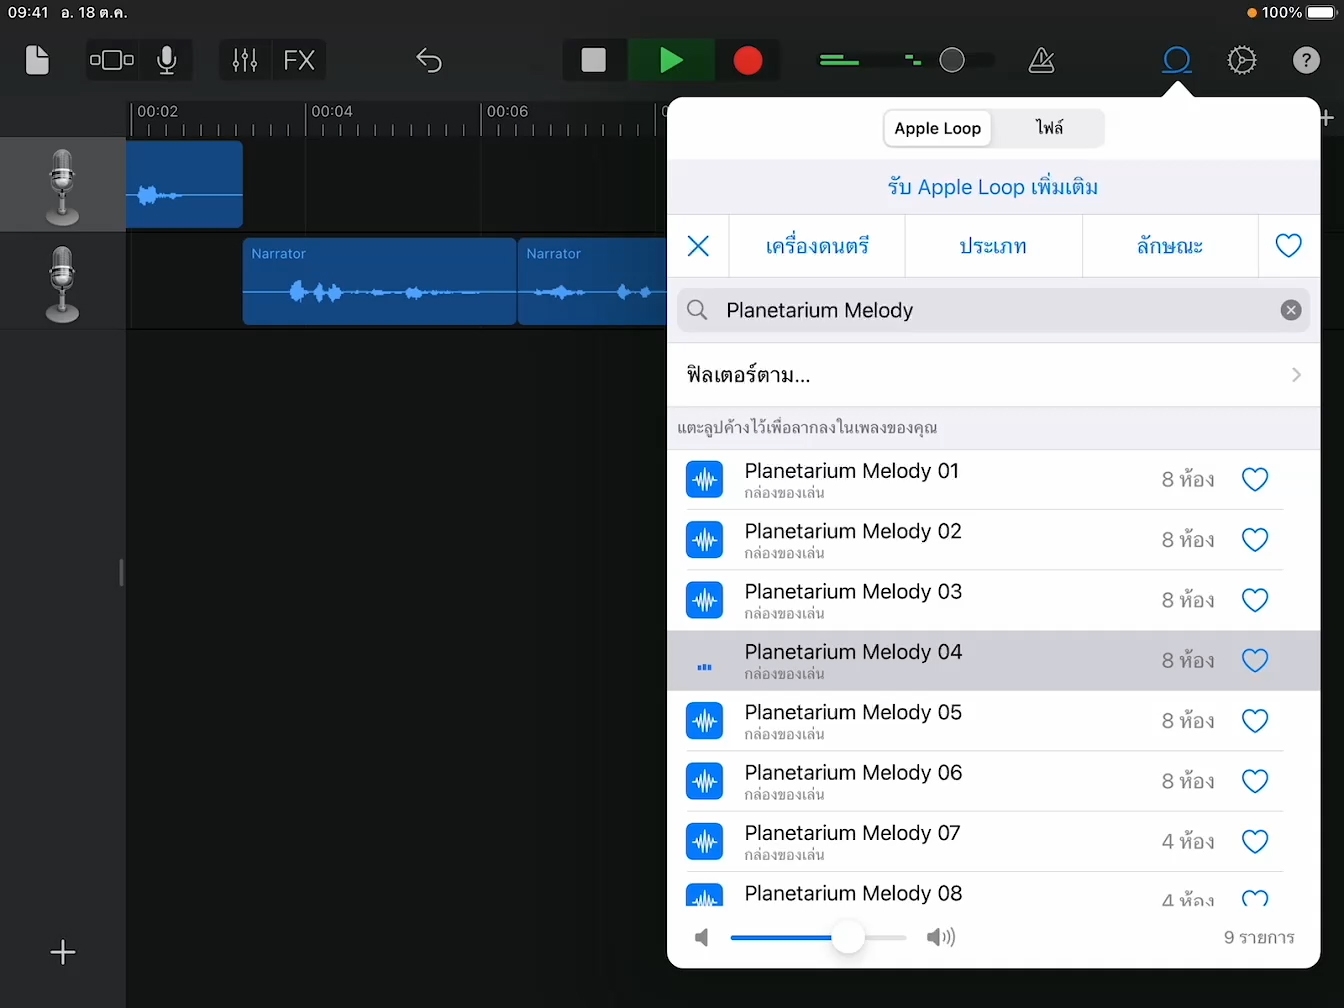
Task: Select Planetarium Melody 07 name
Action: [853, 833]
